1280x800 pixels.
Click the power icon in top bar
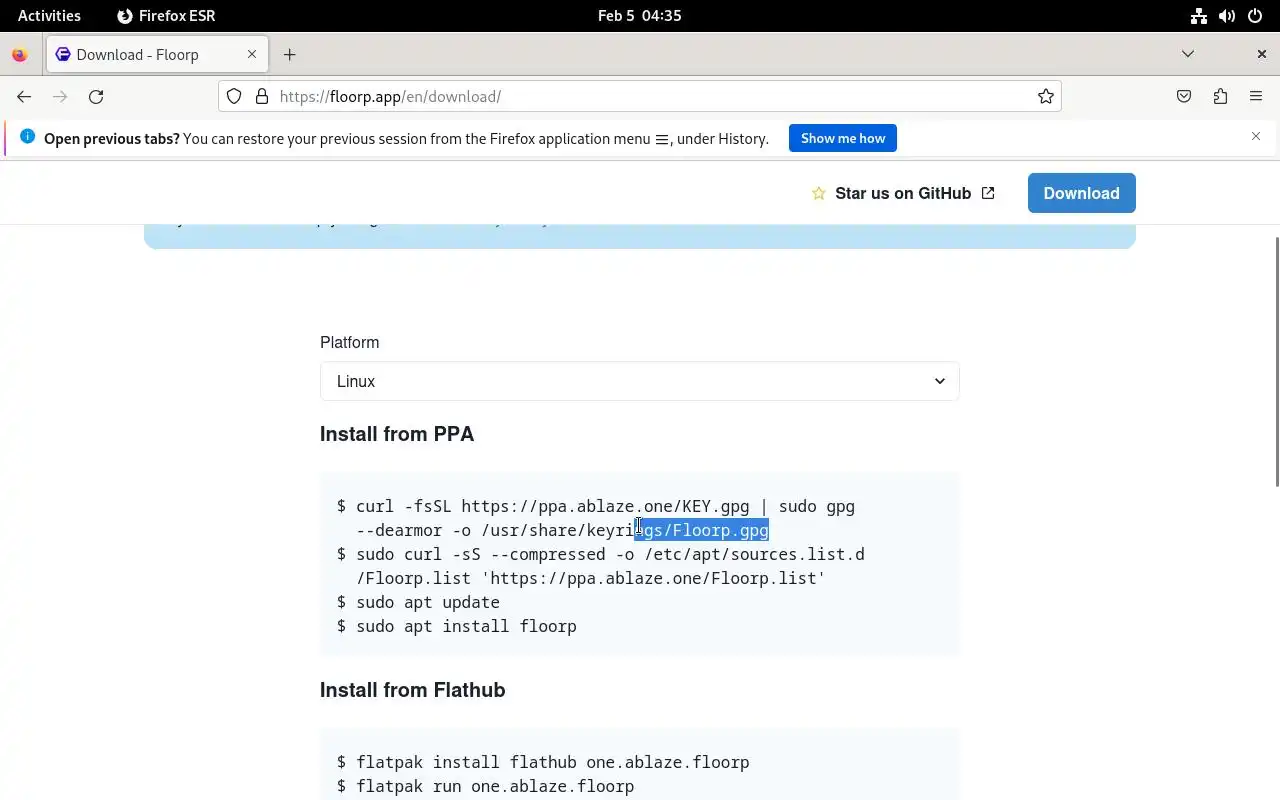(x=1255, y=15)
